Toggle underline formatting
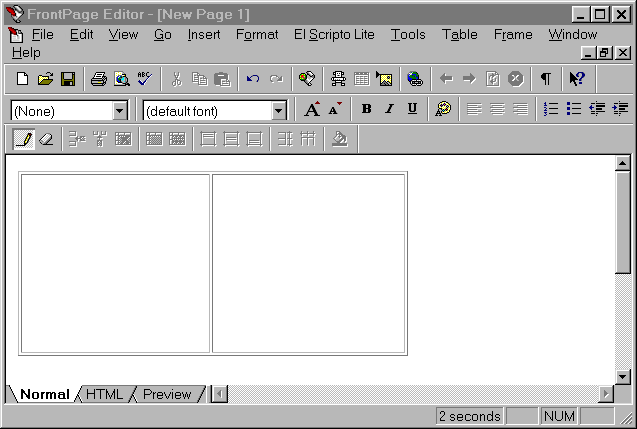This screenshot has height=429, width=637. coord(412,108)
